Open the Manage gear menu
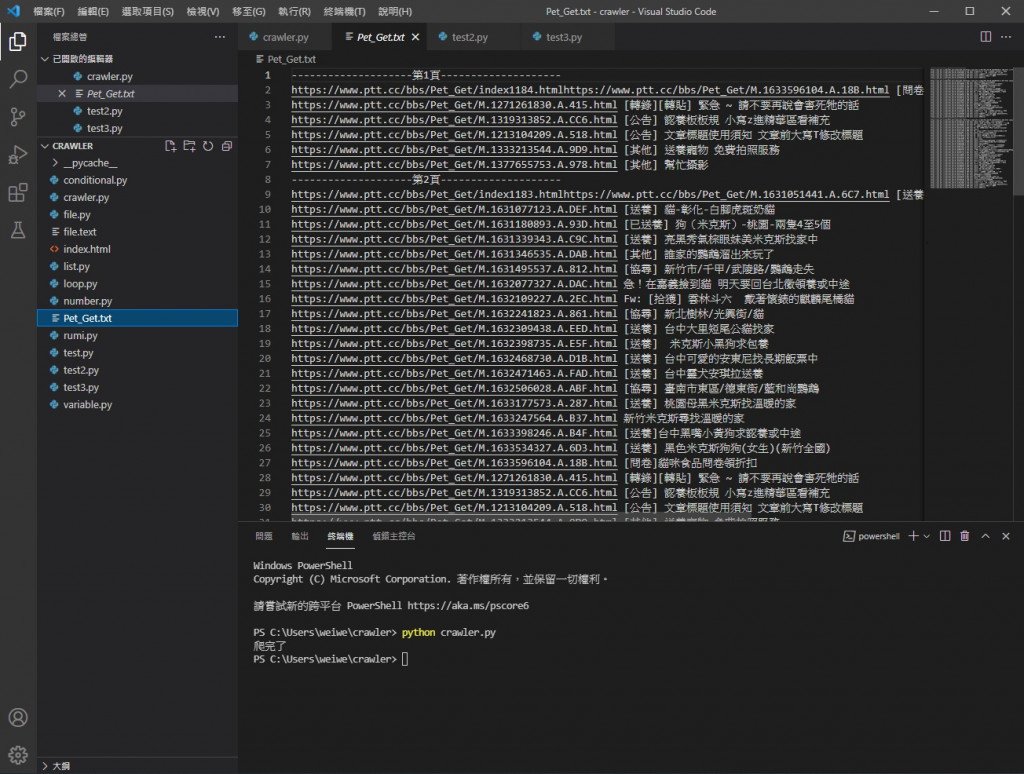This screenshot has height=774, width=1024. (x=18, y=754)
